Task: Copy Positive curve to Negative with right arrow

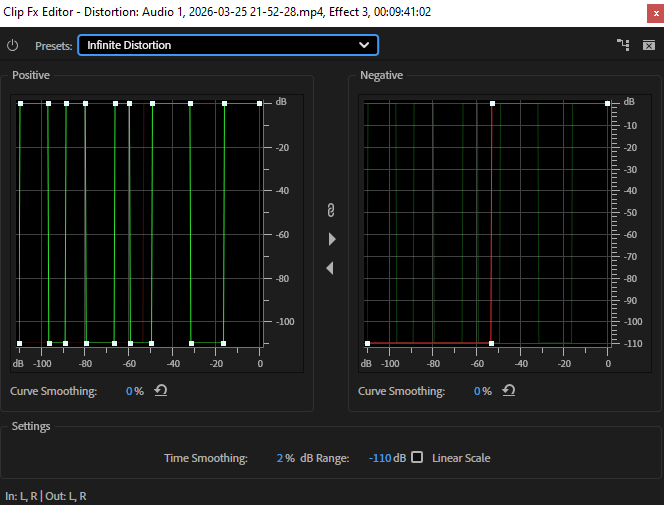Action: pyautogui.click(x=331, y=239)
